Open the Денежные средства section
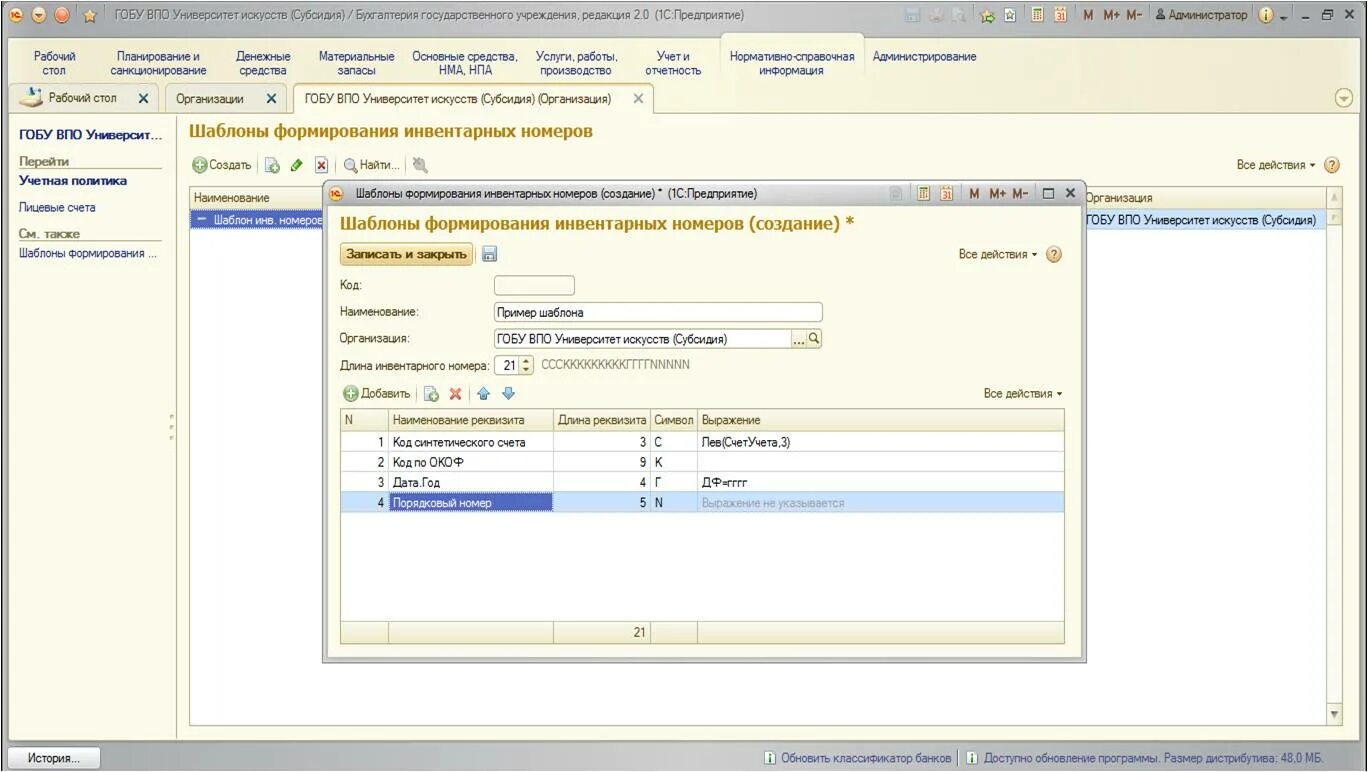This screenshot has height=772, width=1368. [x=263, y=64]
